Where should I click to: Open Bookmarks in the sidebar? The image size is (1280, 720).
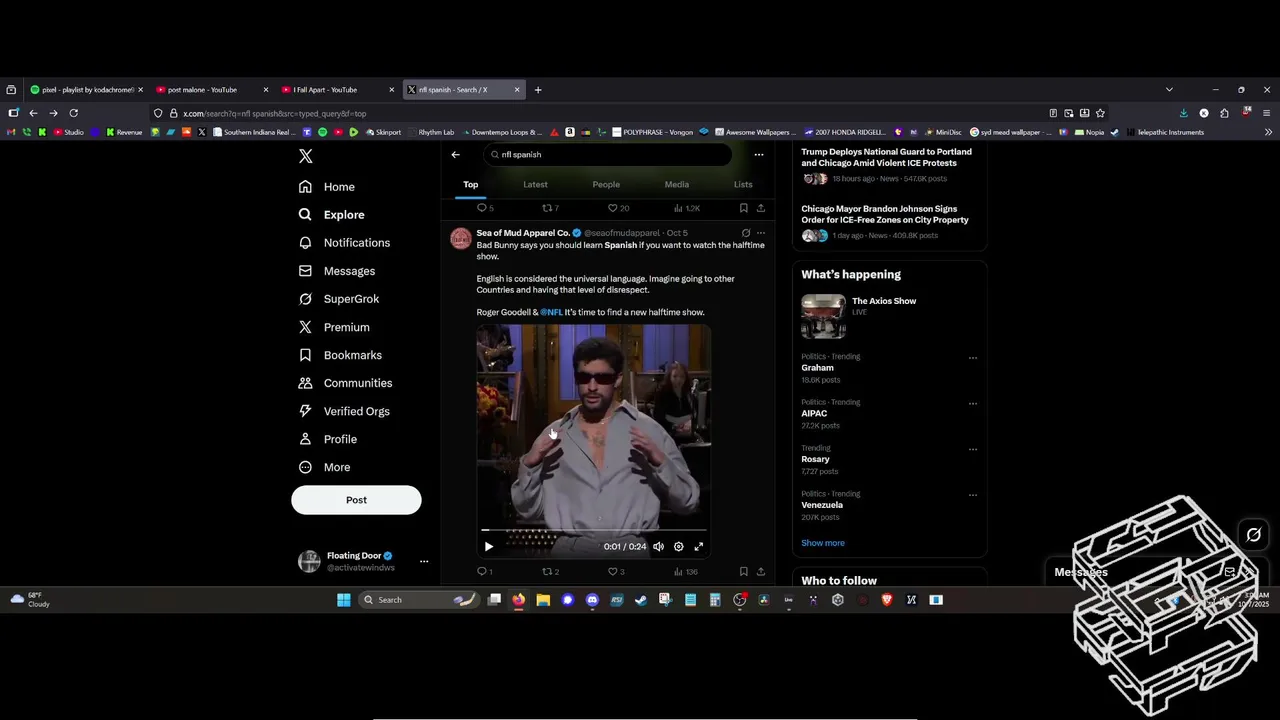340,355
